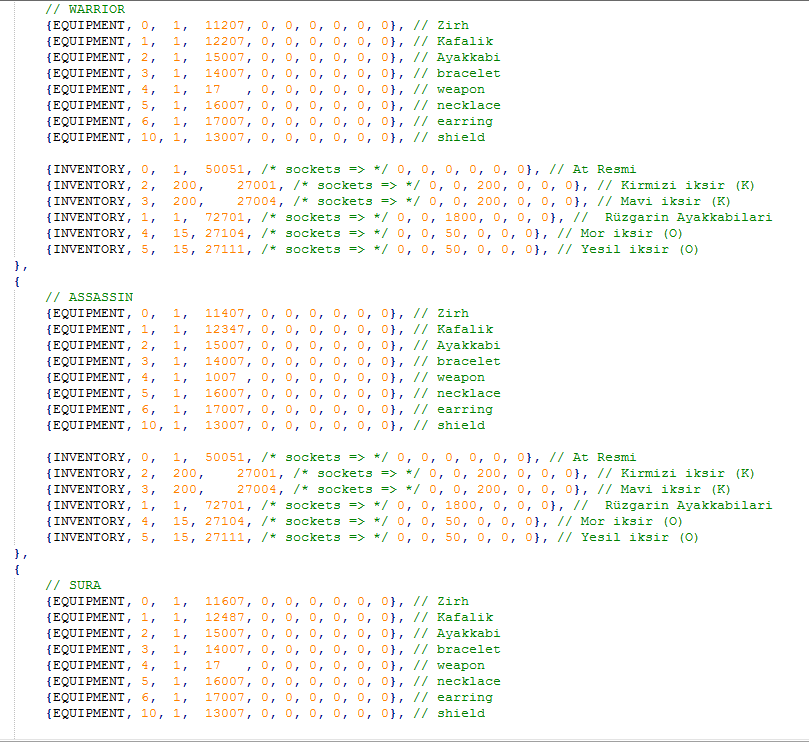Click the opening brace "{" above SURA comment
The height and width of the screenshot is (742, 809).
[x=17, y=569]
